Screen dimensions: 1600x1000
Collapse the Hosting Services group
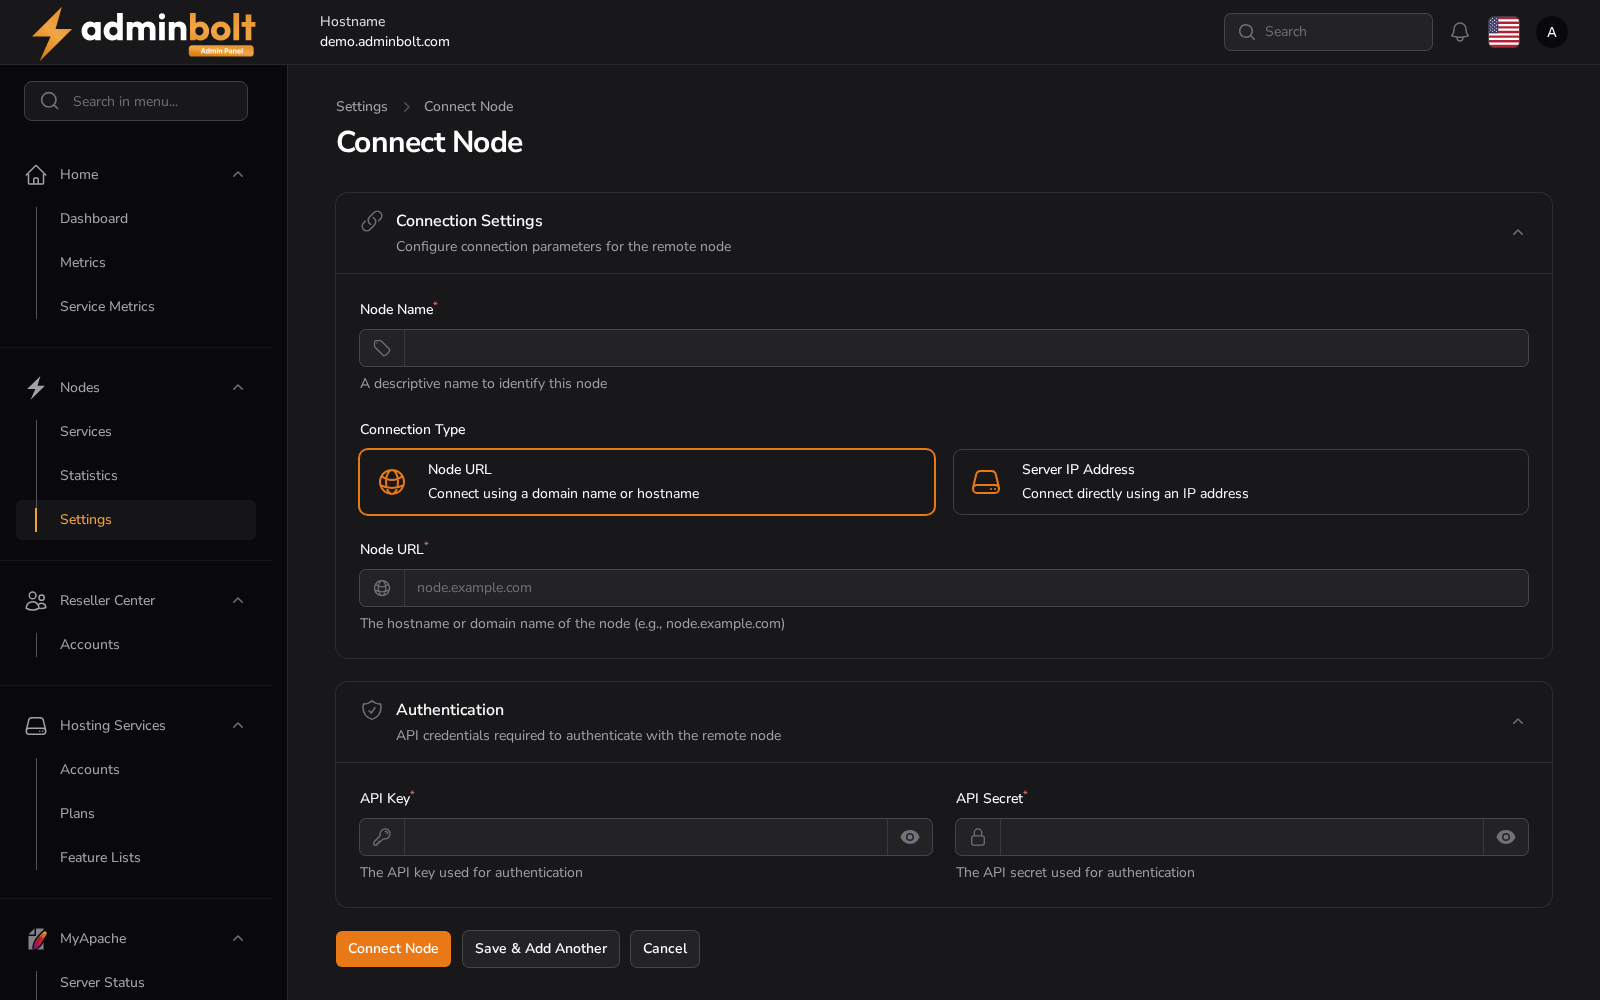[x=238, y=726]
